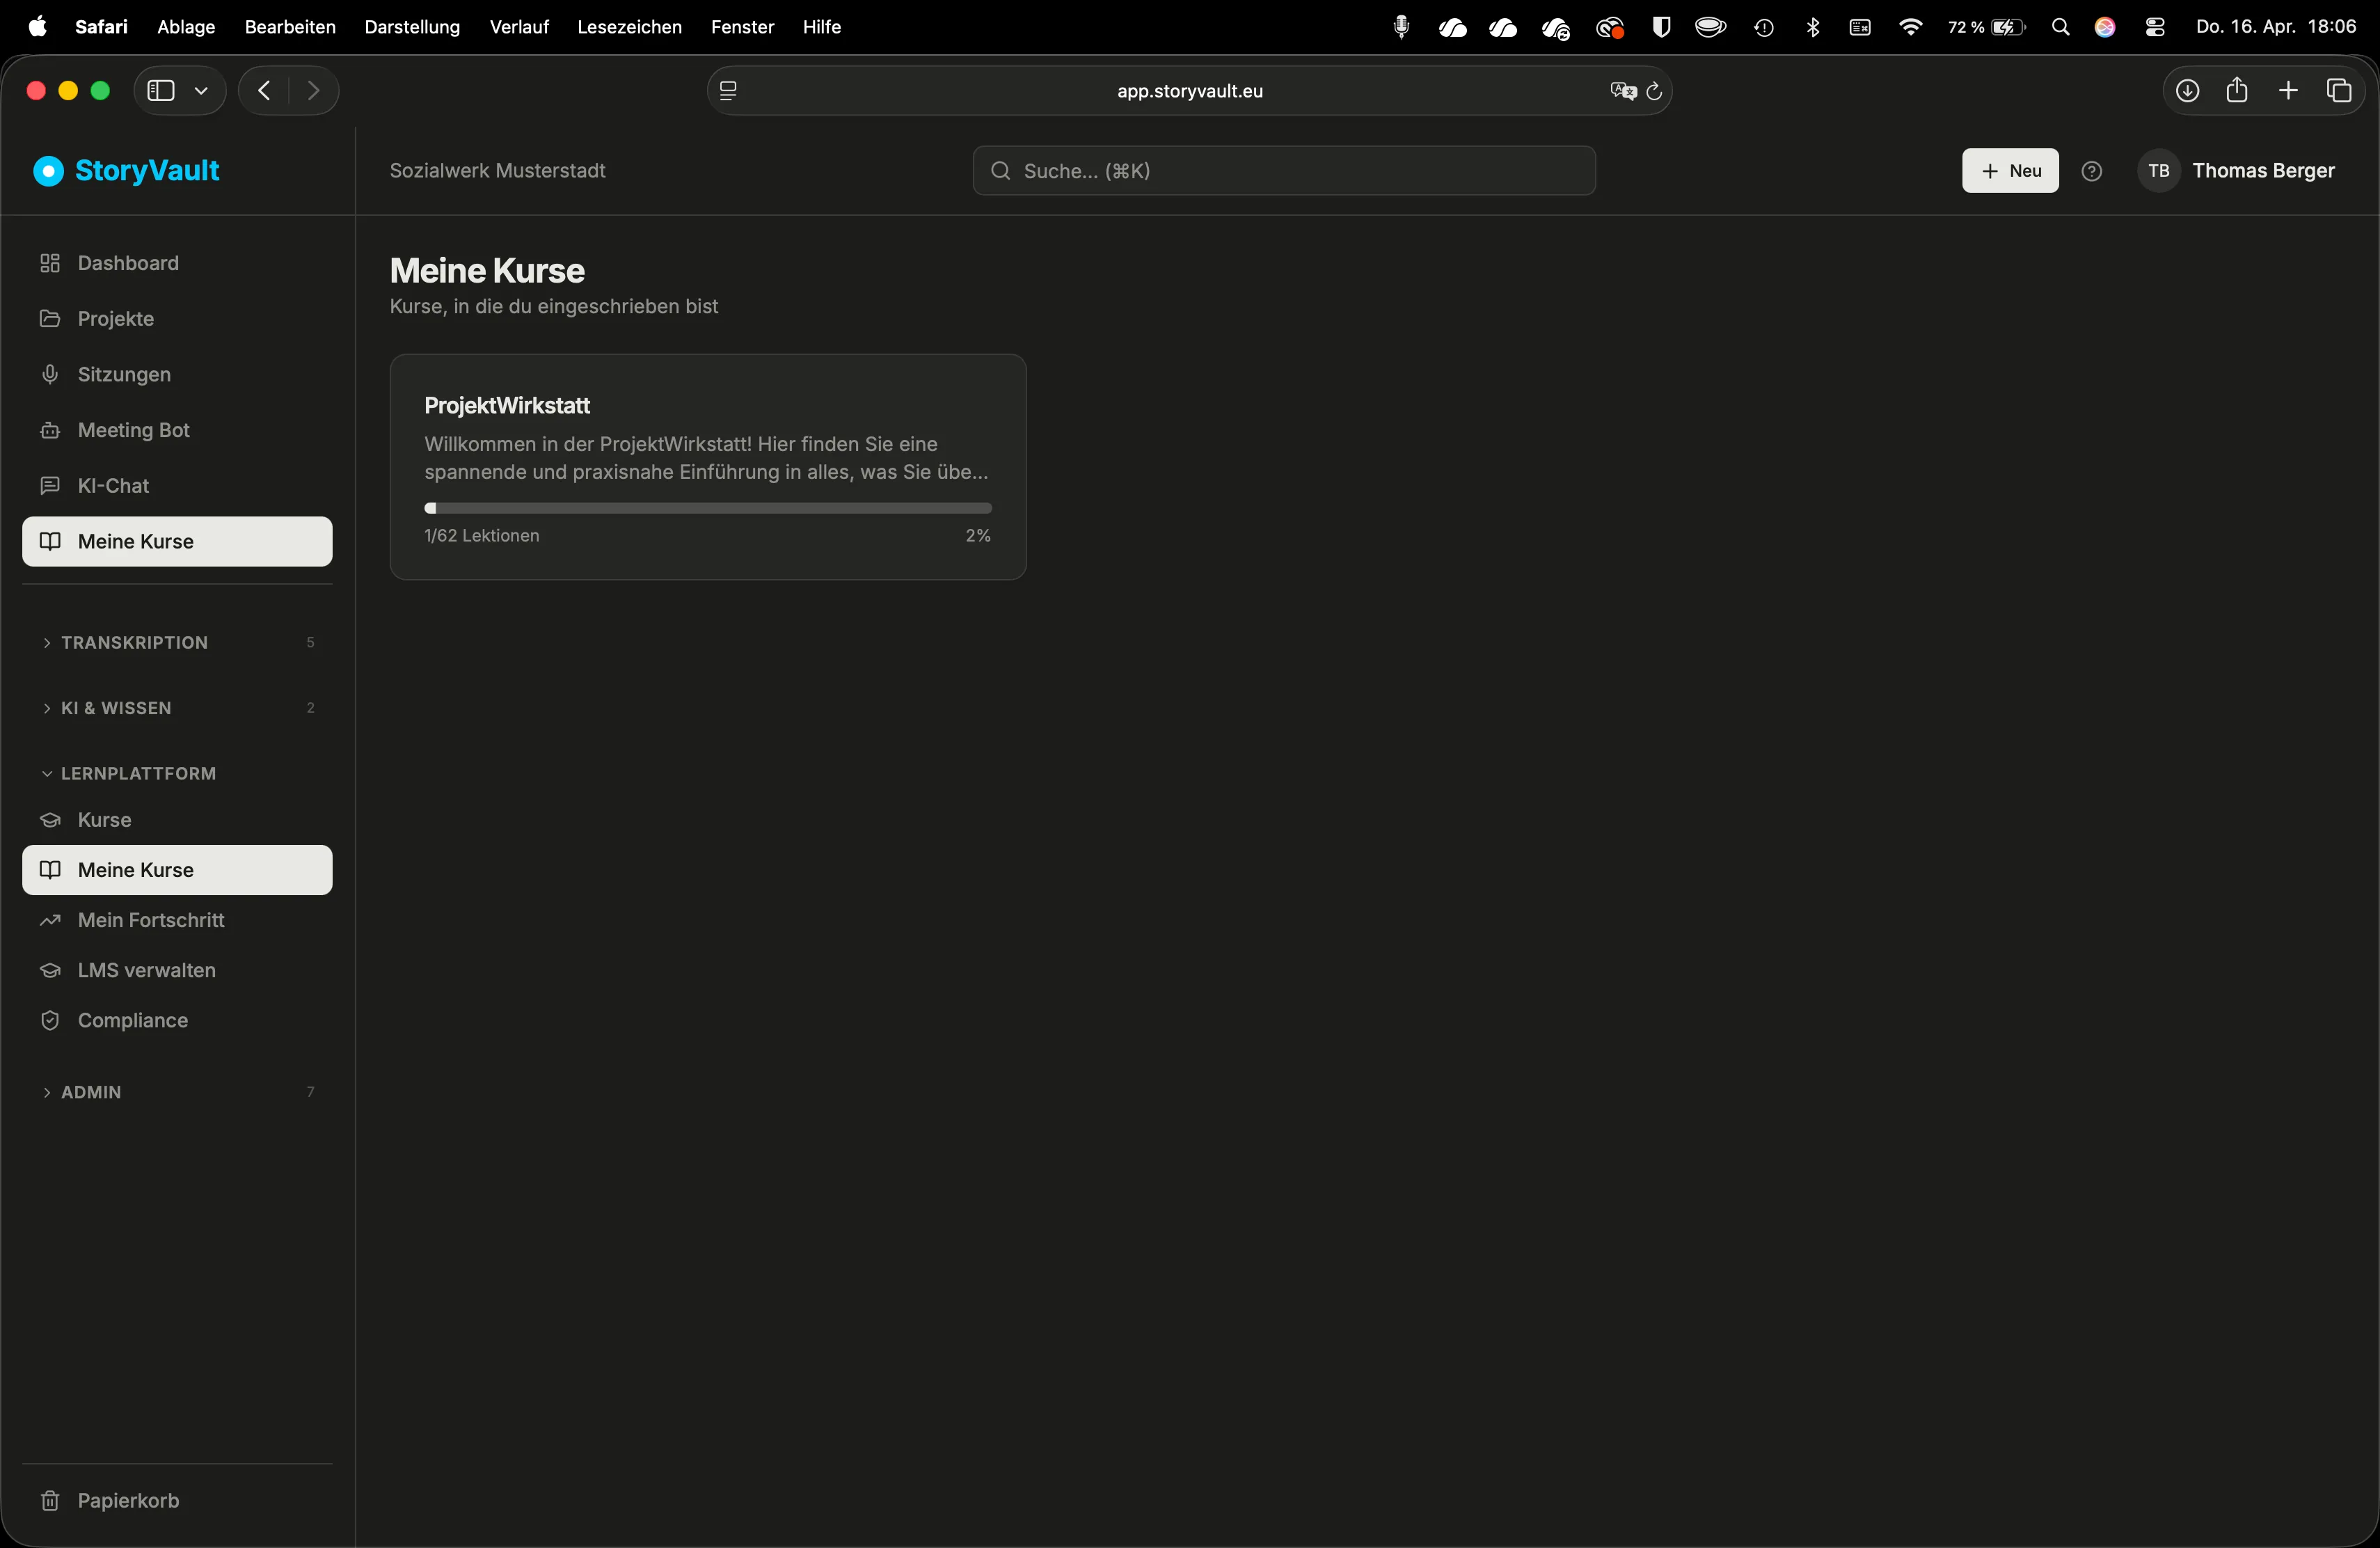Viewport: 2380px width, 1548px height.
Task: Click the app.storyvault.eu address bar
Action: pyautogui.click(x=1190, y=91)
